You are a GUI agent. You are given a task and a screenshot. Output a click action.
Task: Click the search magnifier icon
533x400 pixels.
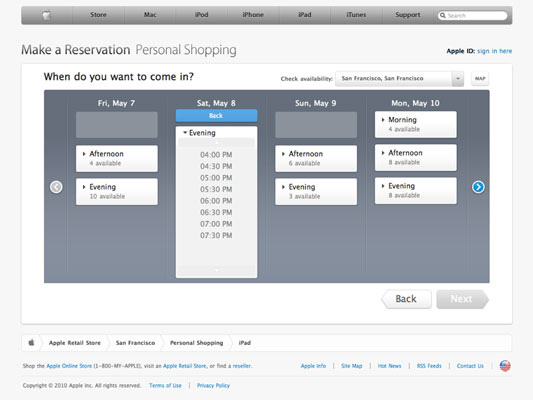pyautogui.click(x=443, y=15)
